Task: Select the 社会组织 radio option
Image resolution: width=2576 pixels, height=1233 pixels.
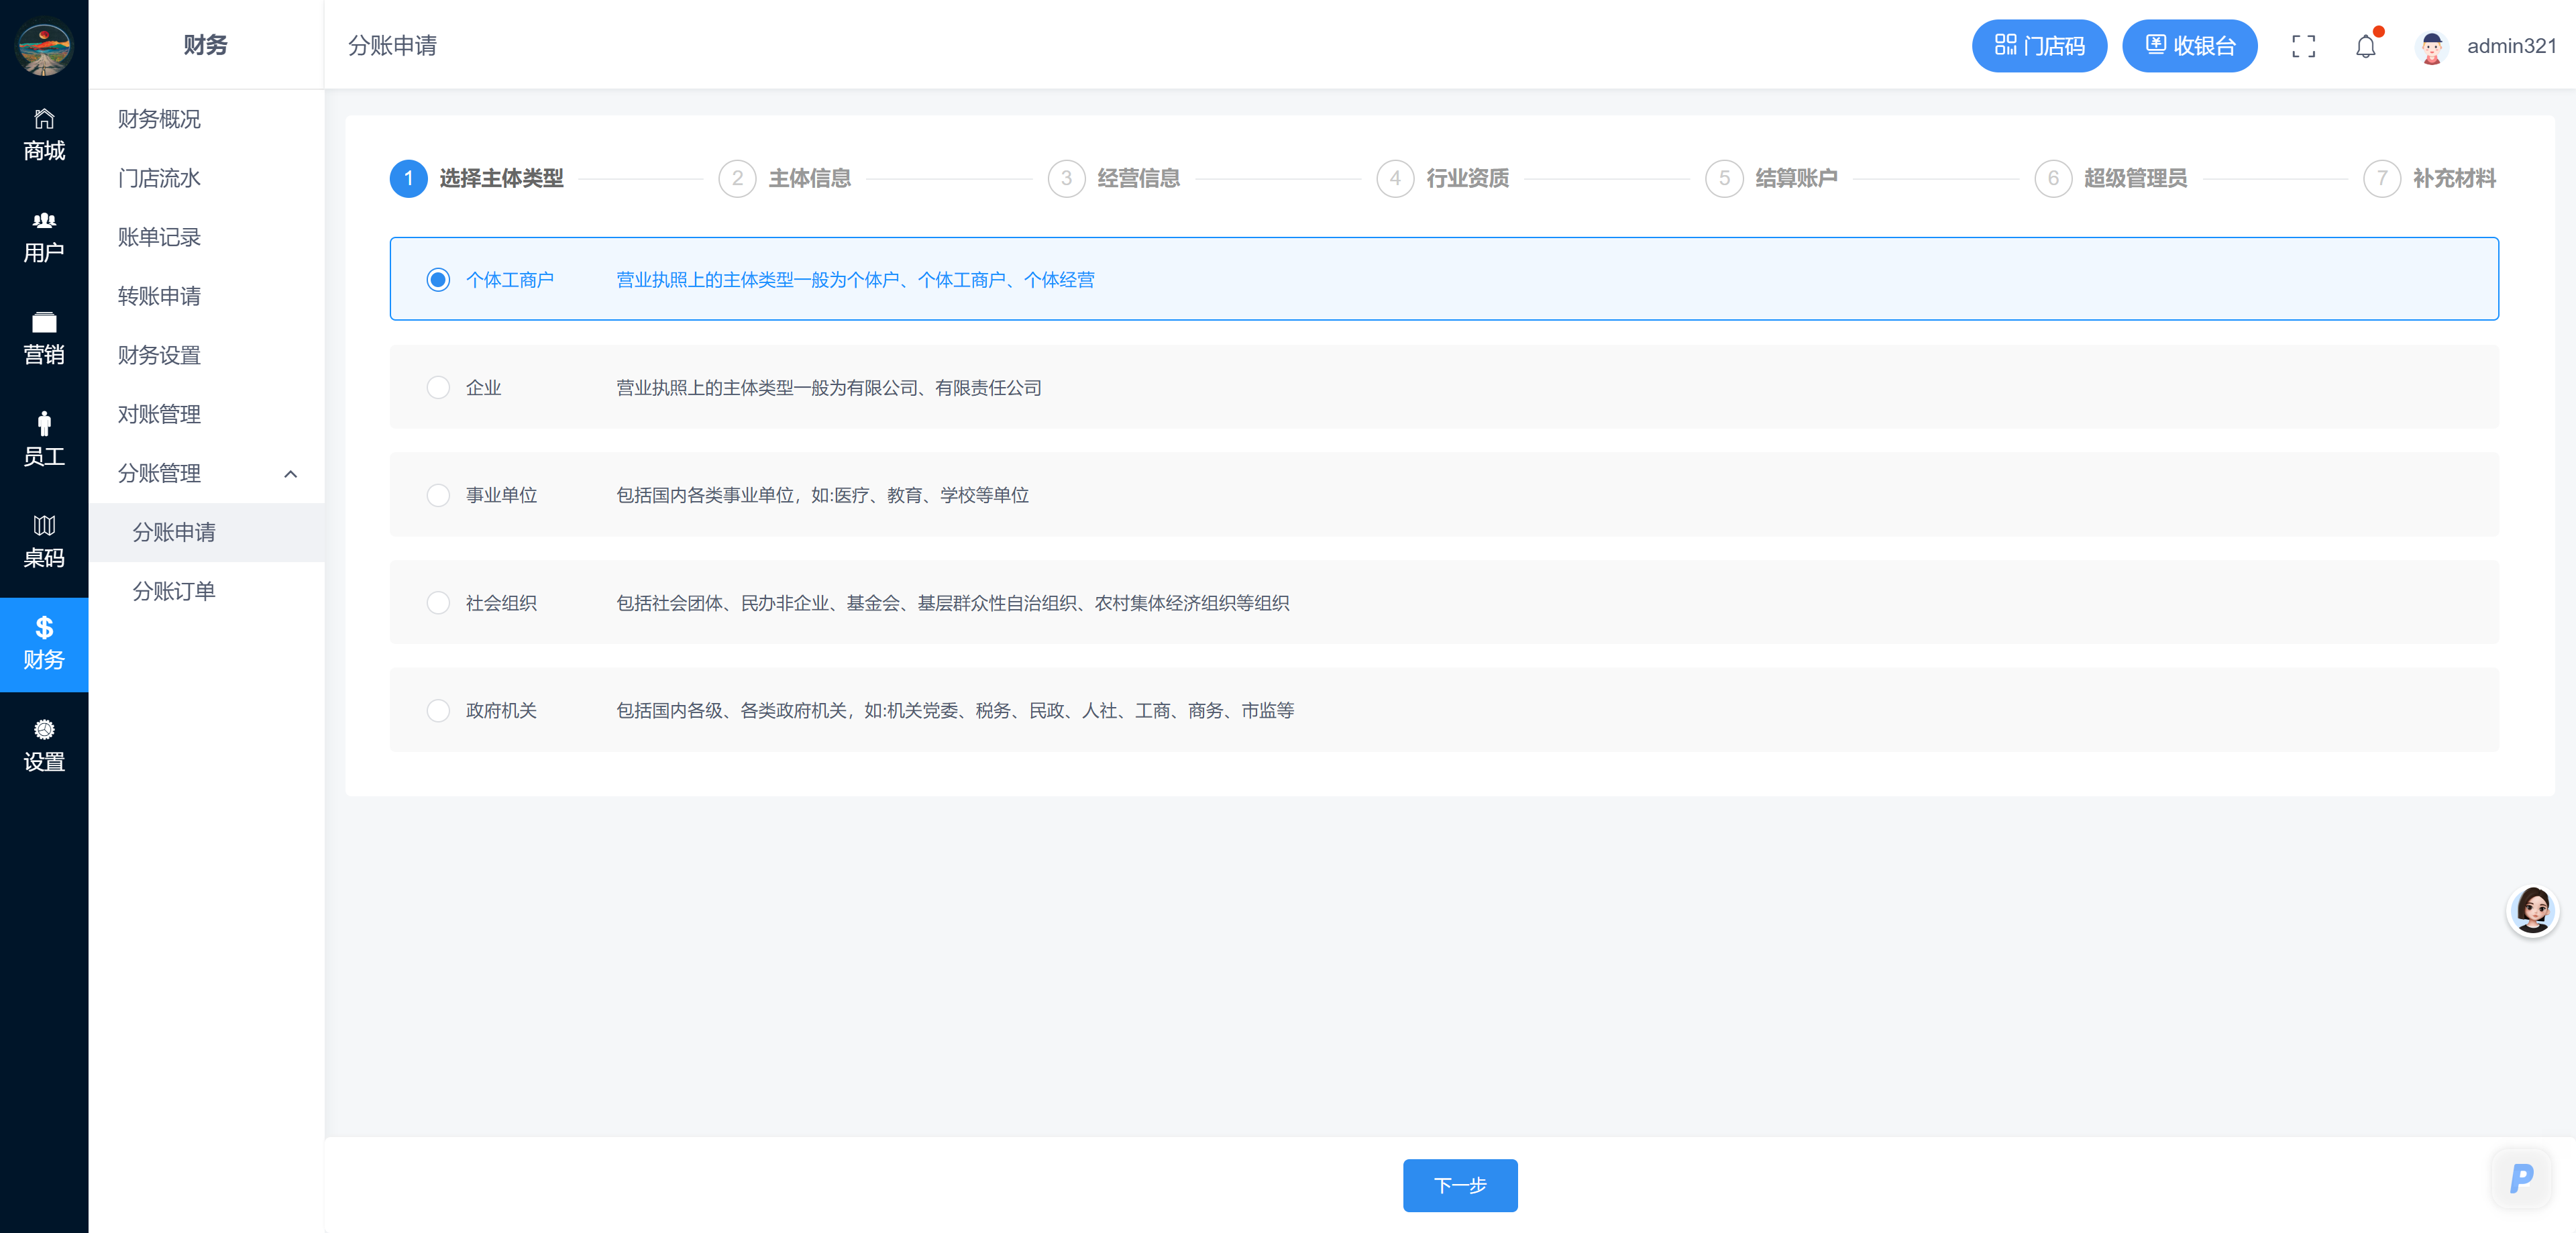Action: [438, 603]
